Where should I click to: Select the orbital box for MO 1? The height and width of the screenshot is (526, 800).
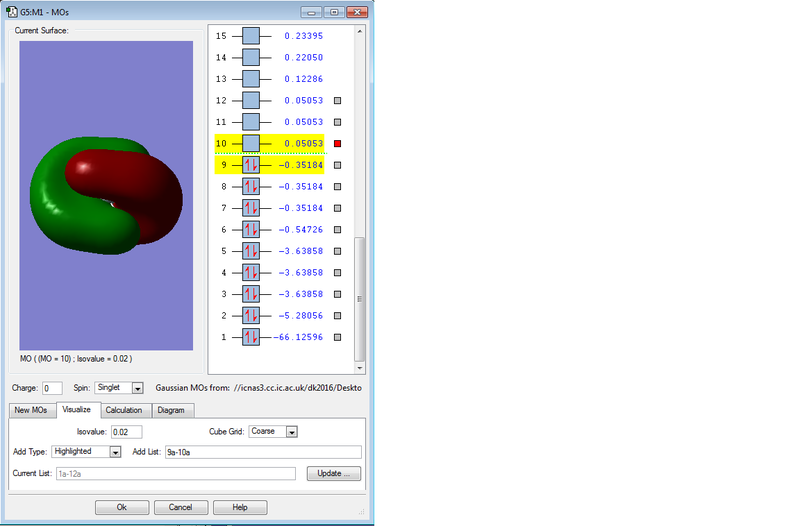(251, 338)
